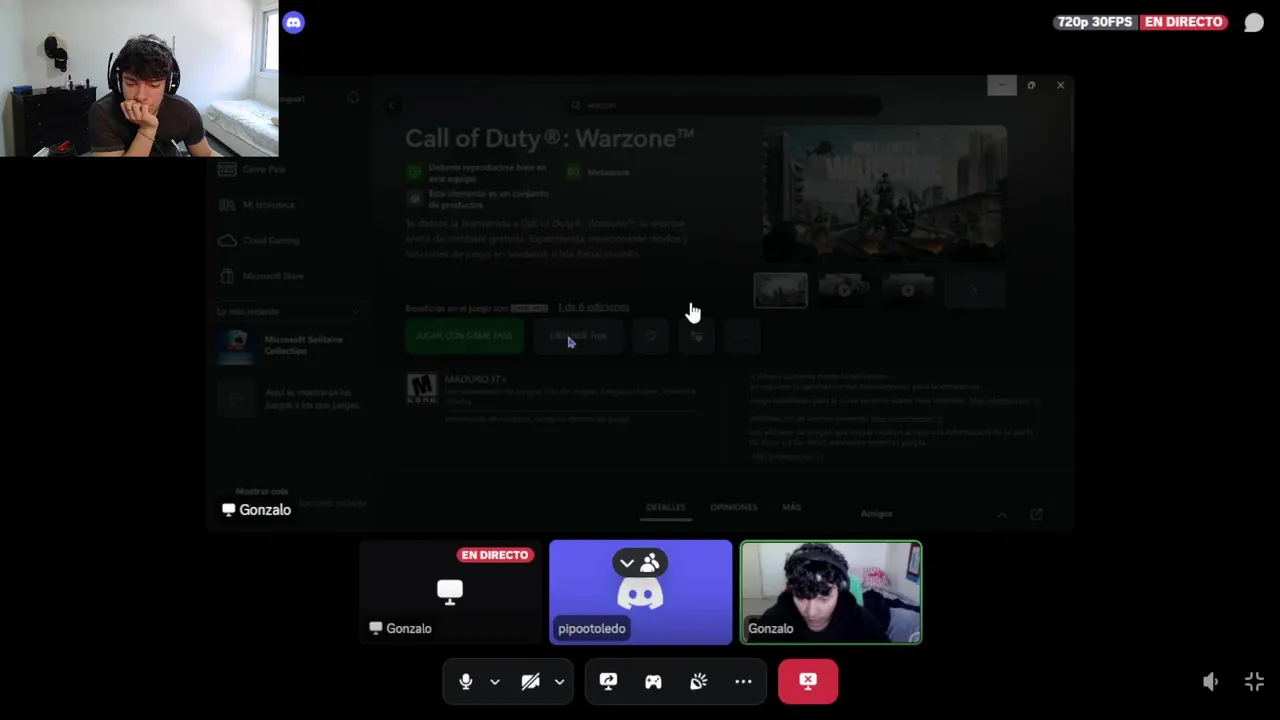Viewport: 1280px width, 720px height.
Task: Mute the microphone in the call controls
Action: pyautogui.click(x=465, y=681)
